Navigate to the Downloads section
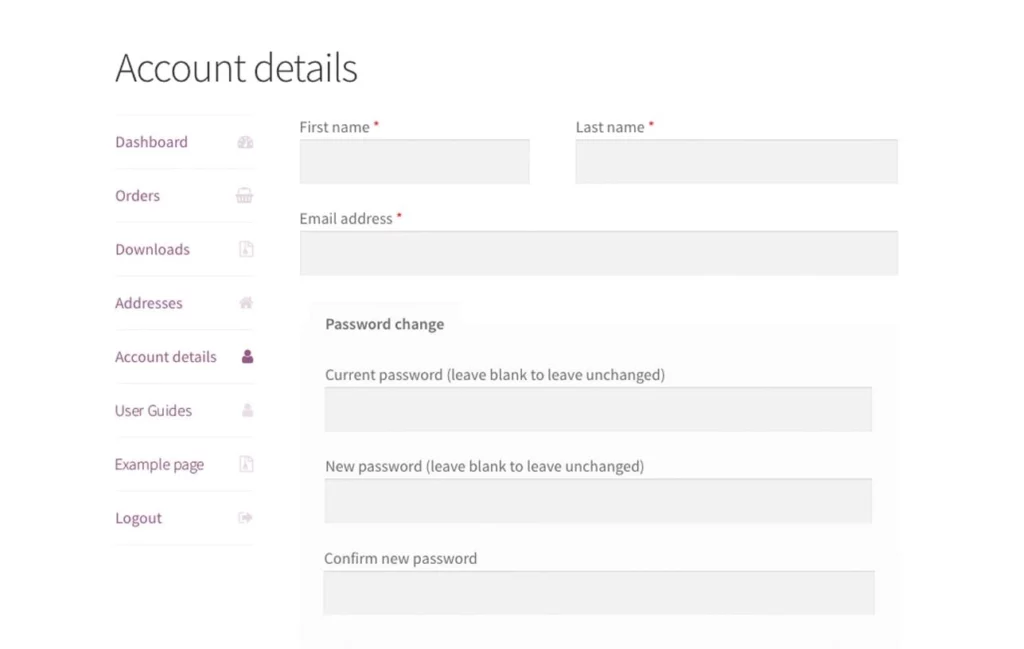The image size is (1024, 649). (152, 249)
